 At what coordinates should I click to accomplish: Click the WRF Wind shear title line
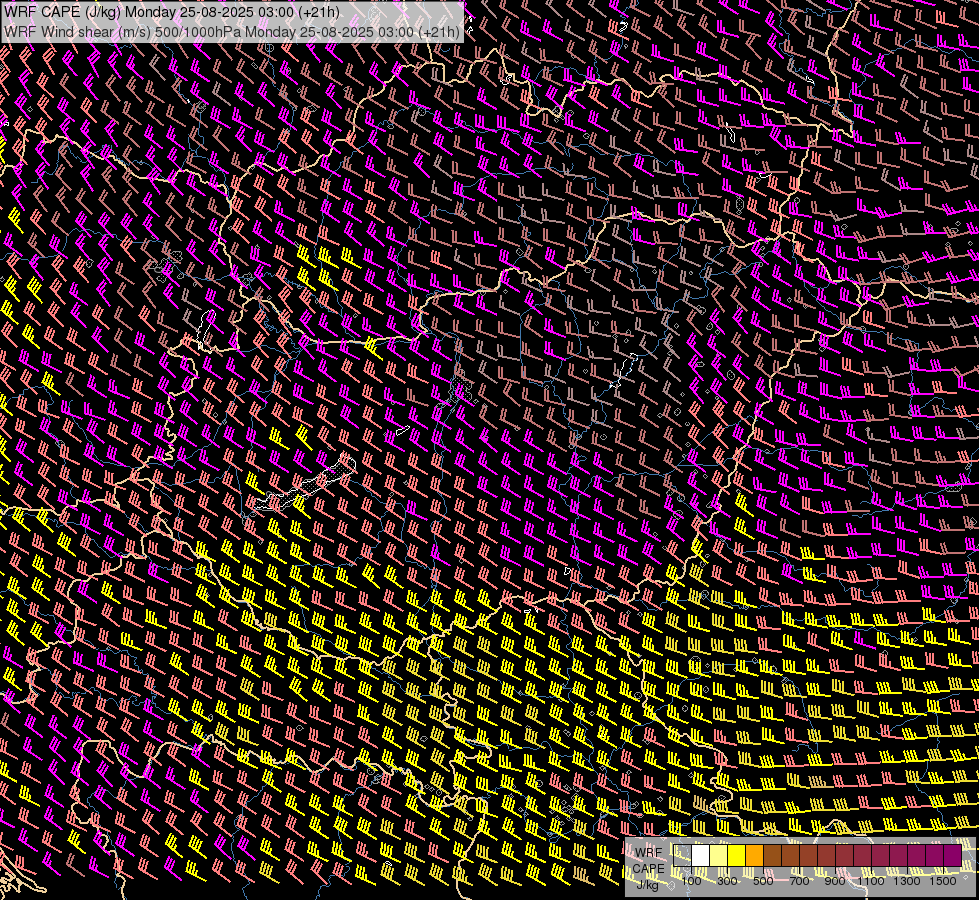pos(232,32)
